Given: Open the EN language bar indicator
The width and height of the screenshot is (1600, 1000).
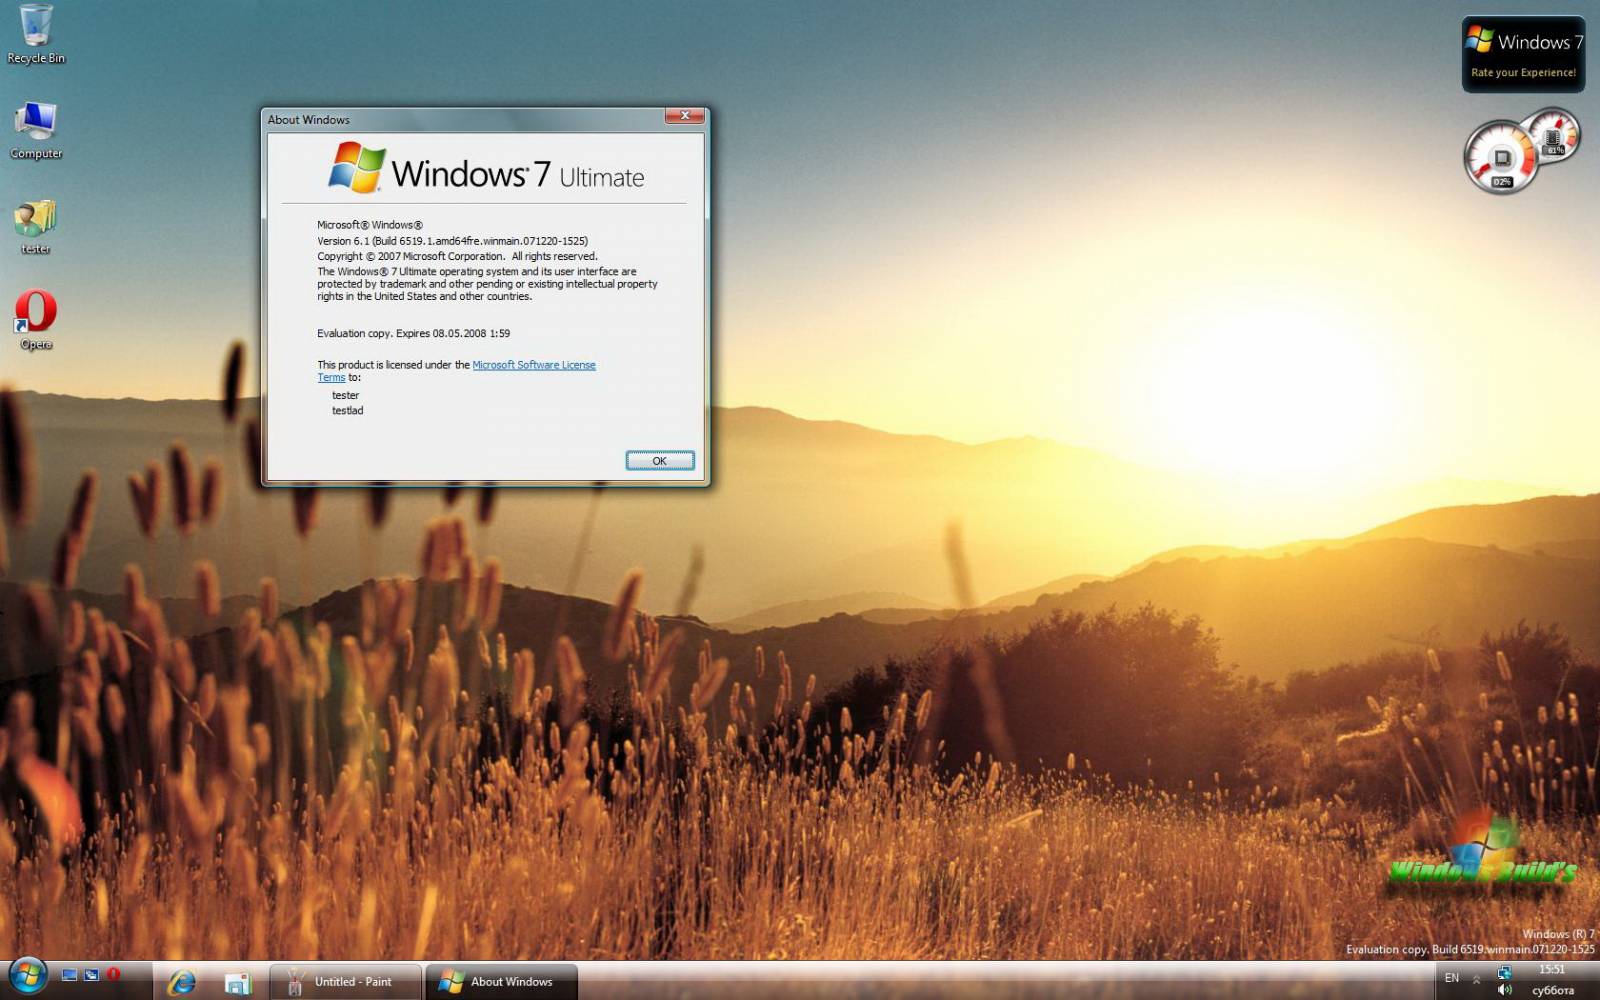Looking at the screenshot, I should point(1451,978).
